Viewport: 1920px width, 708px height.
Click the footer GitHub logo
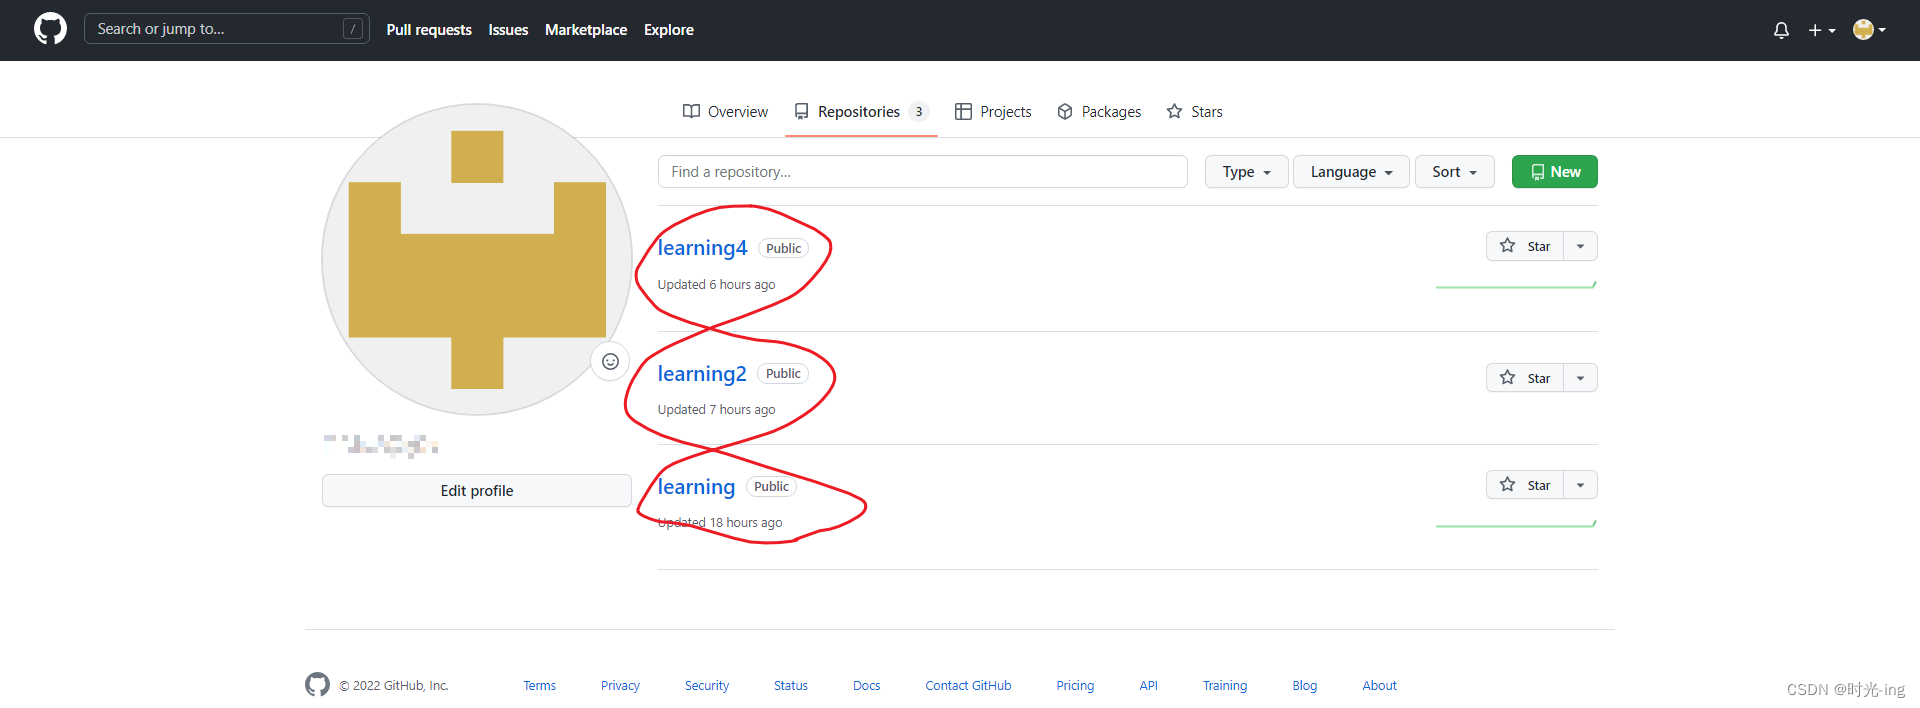tap(317, 685)
